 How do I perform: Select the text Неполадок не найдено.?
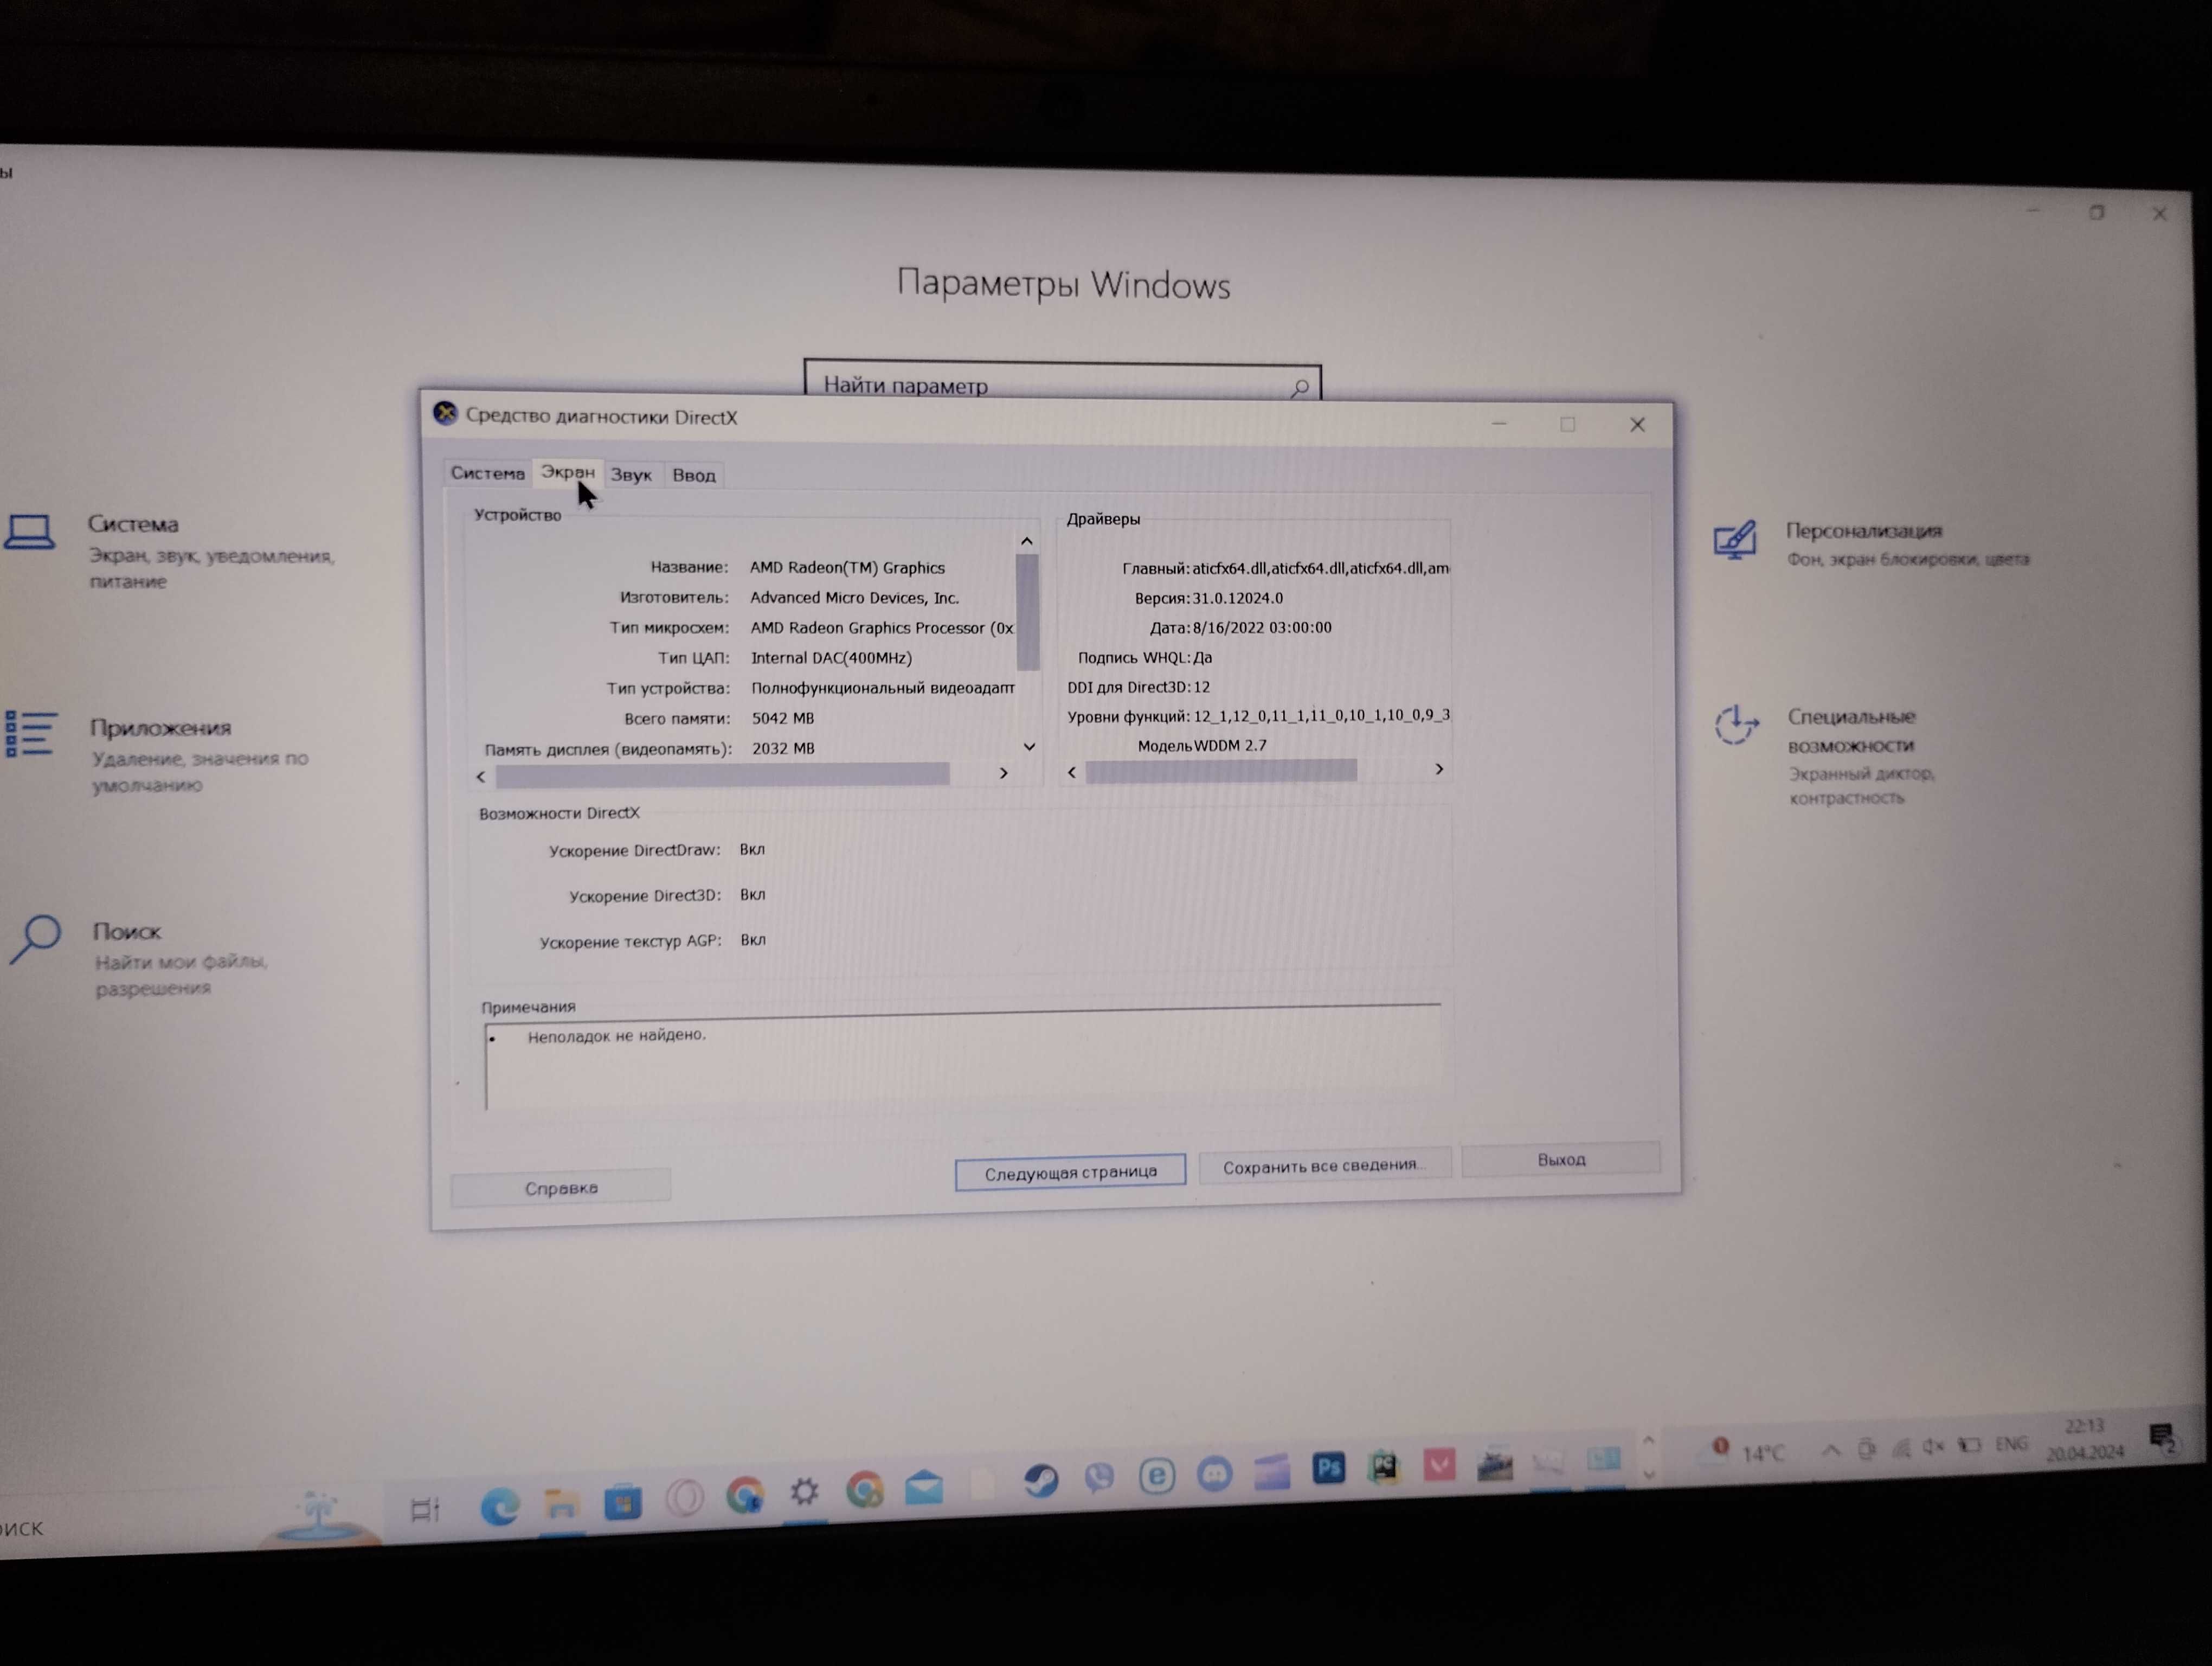pos(617,1036)
